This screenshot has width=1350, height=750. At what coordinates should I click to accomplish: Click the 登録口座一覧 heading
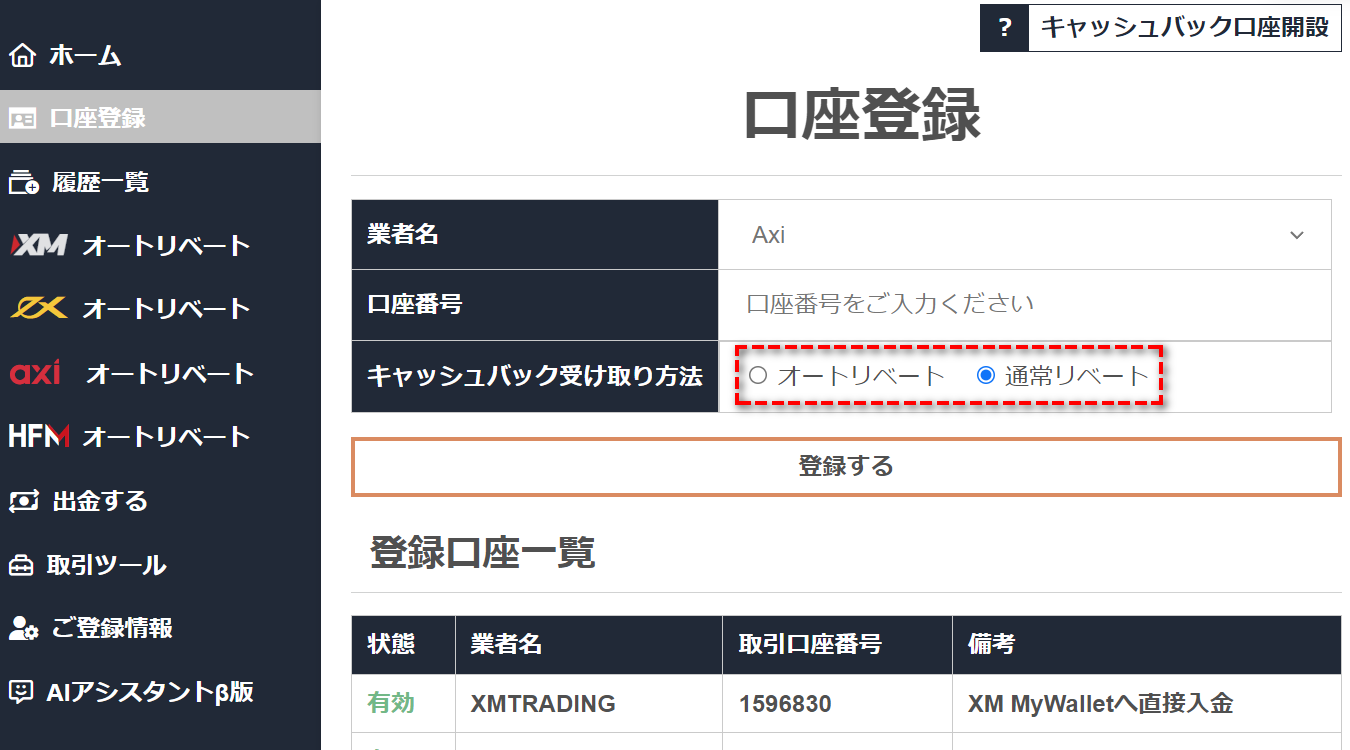click(483, 552)
